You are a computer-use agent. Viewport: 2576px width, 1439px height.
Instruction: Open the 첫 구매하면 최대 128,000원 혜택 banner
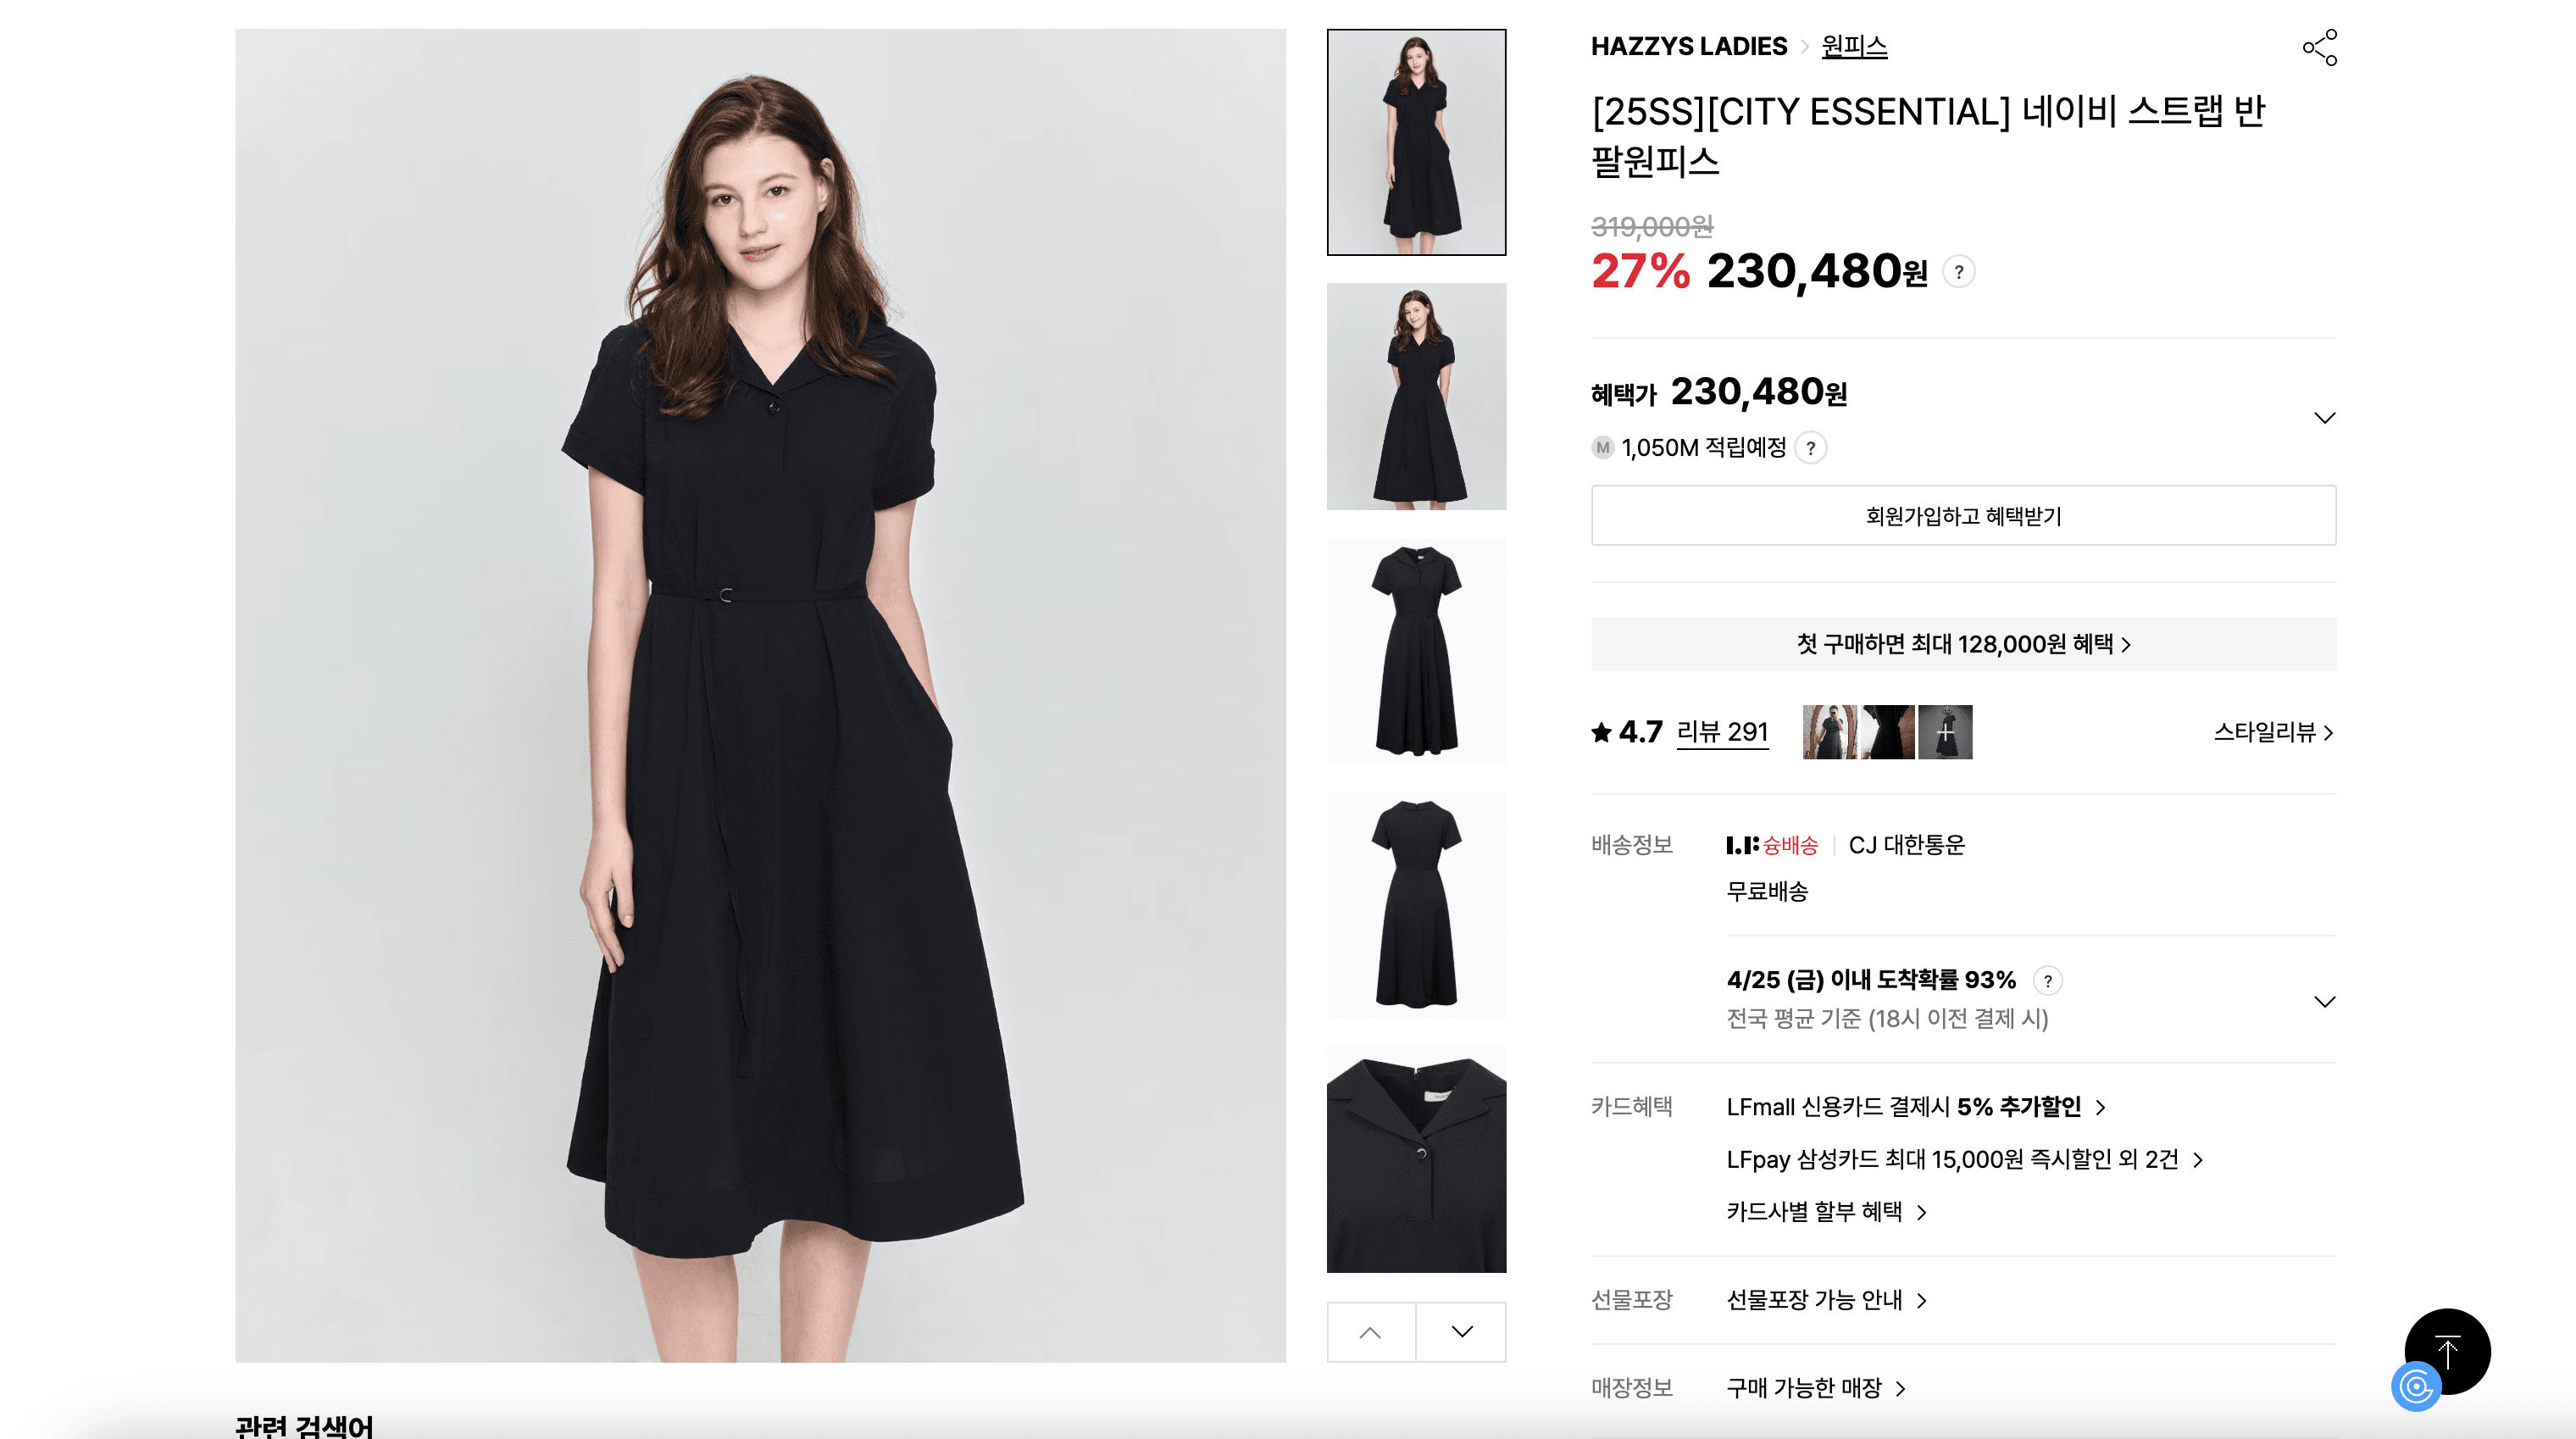1963,644
